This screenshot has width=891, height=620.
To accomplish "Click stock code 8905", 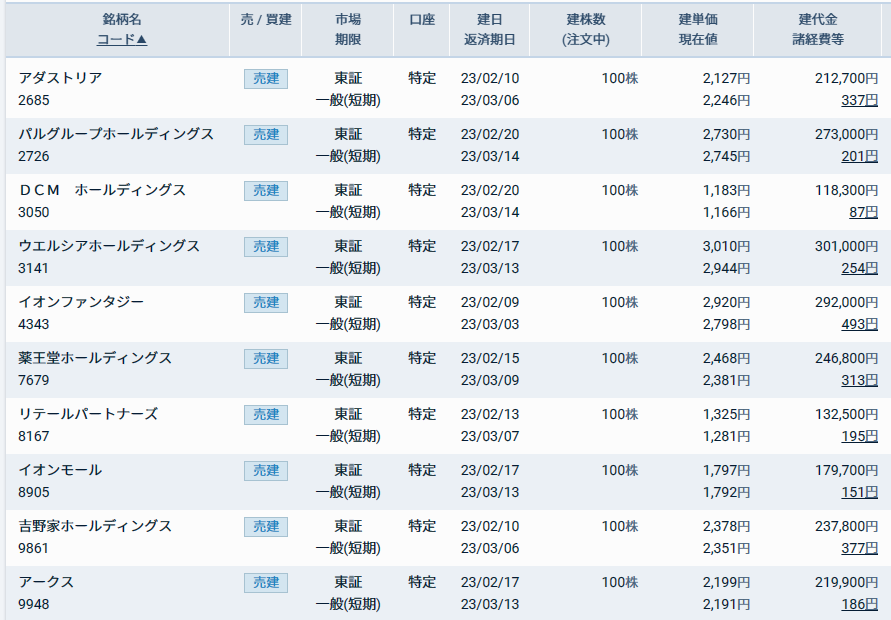I will pyautogui.click(x=34, y=492).
